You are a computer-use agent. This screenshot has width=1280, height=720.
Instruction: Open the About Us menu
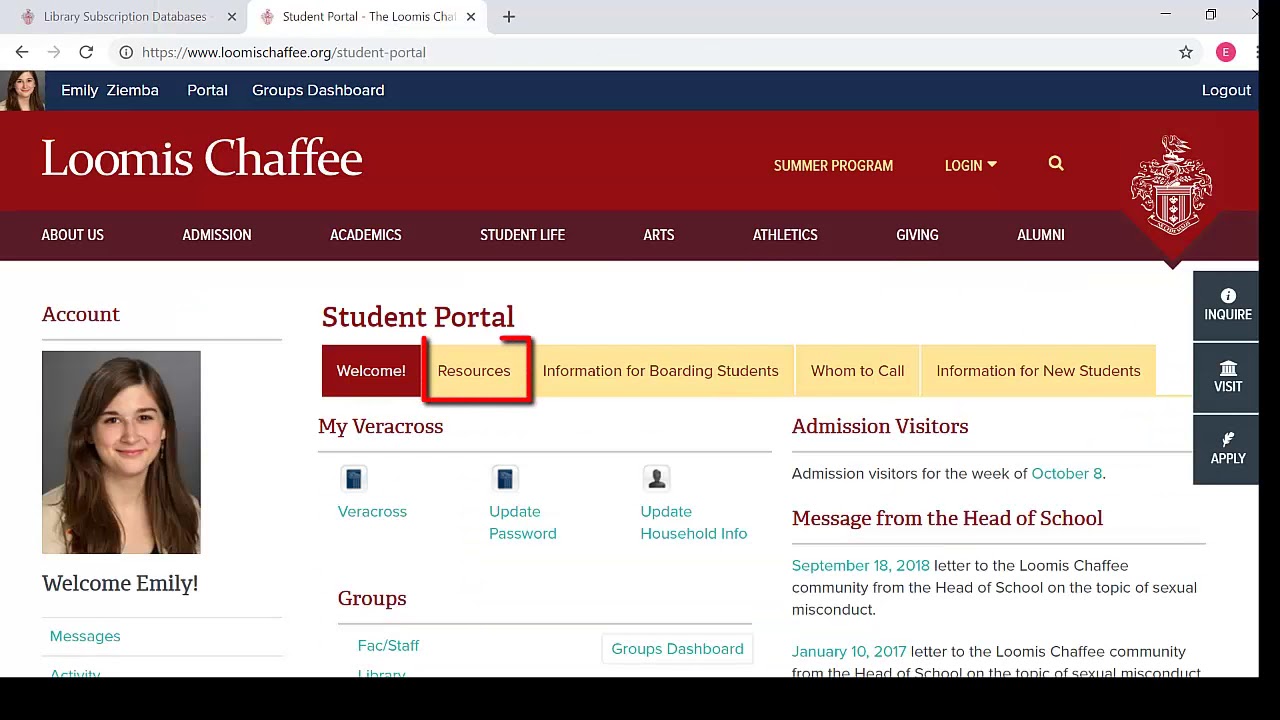click(73, 235)
